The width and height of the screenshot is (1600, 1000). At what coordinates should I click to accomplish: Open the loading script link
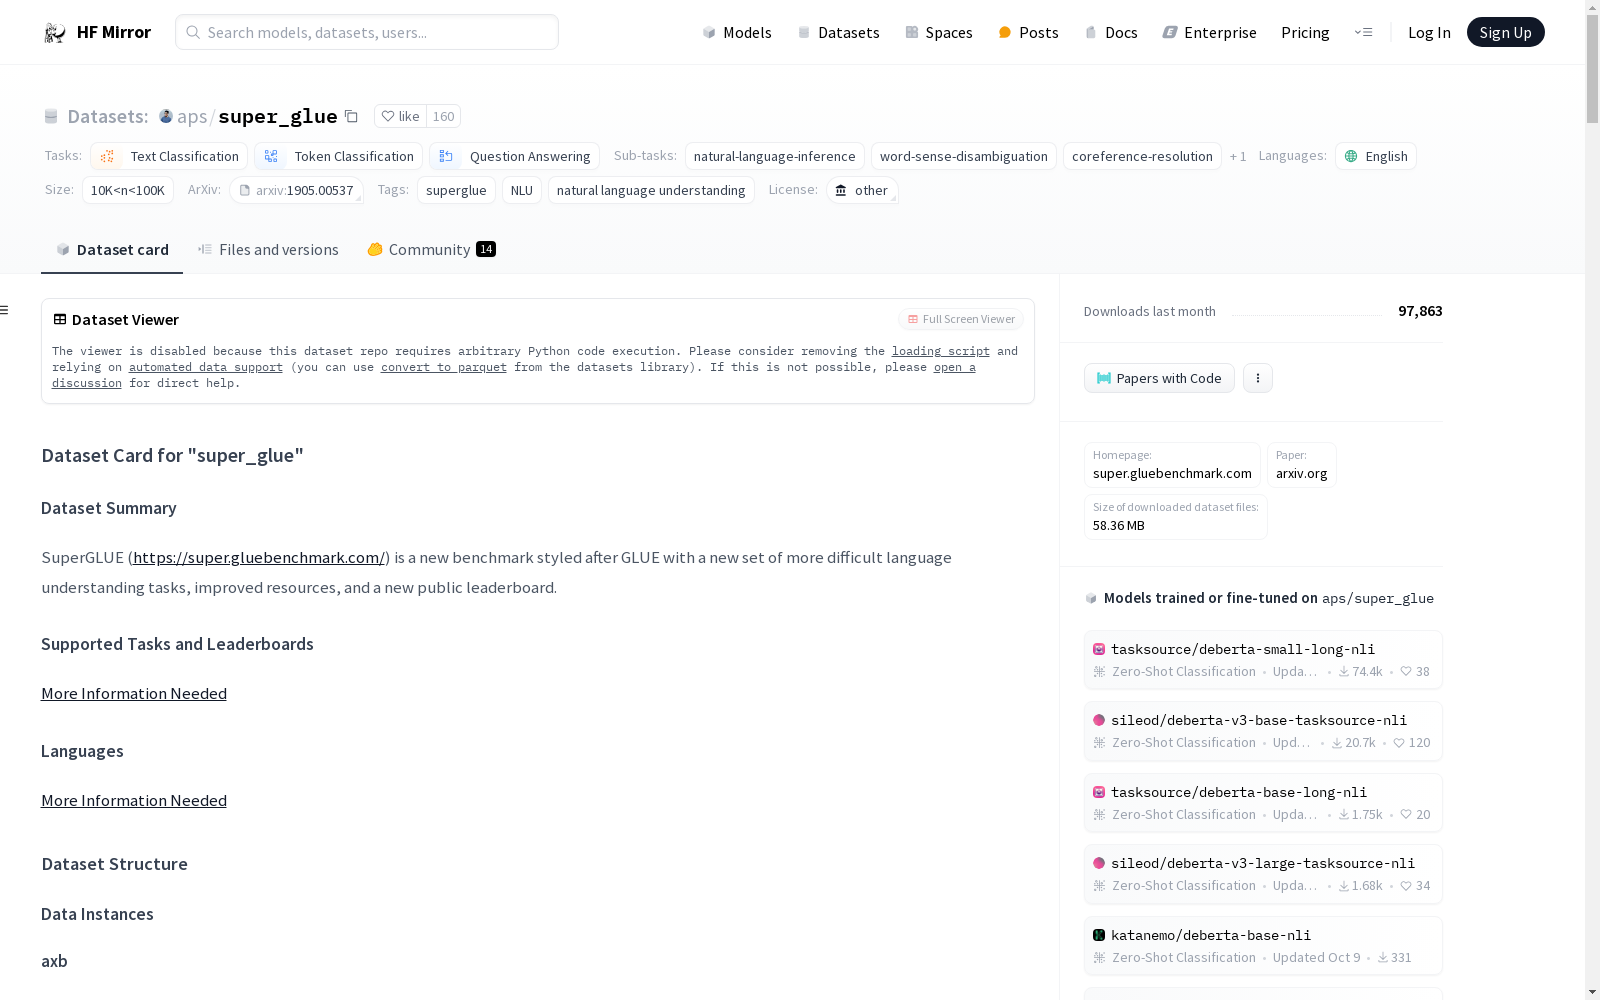tap(941, 351)
